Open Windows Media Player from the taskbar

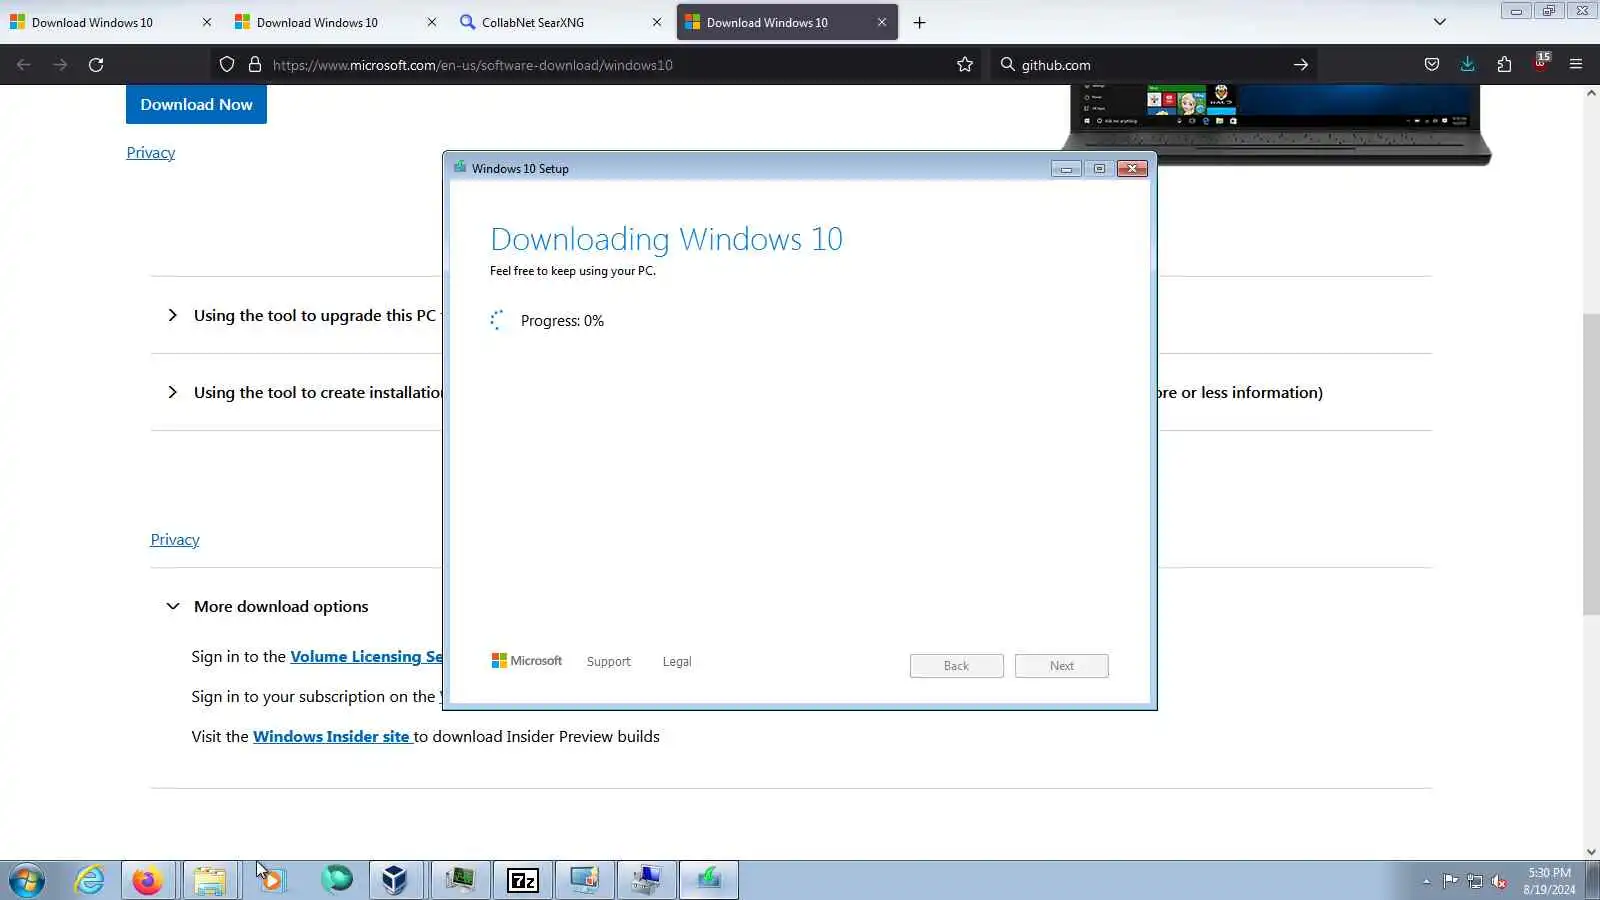[272, 880]
